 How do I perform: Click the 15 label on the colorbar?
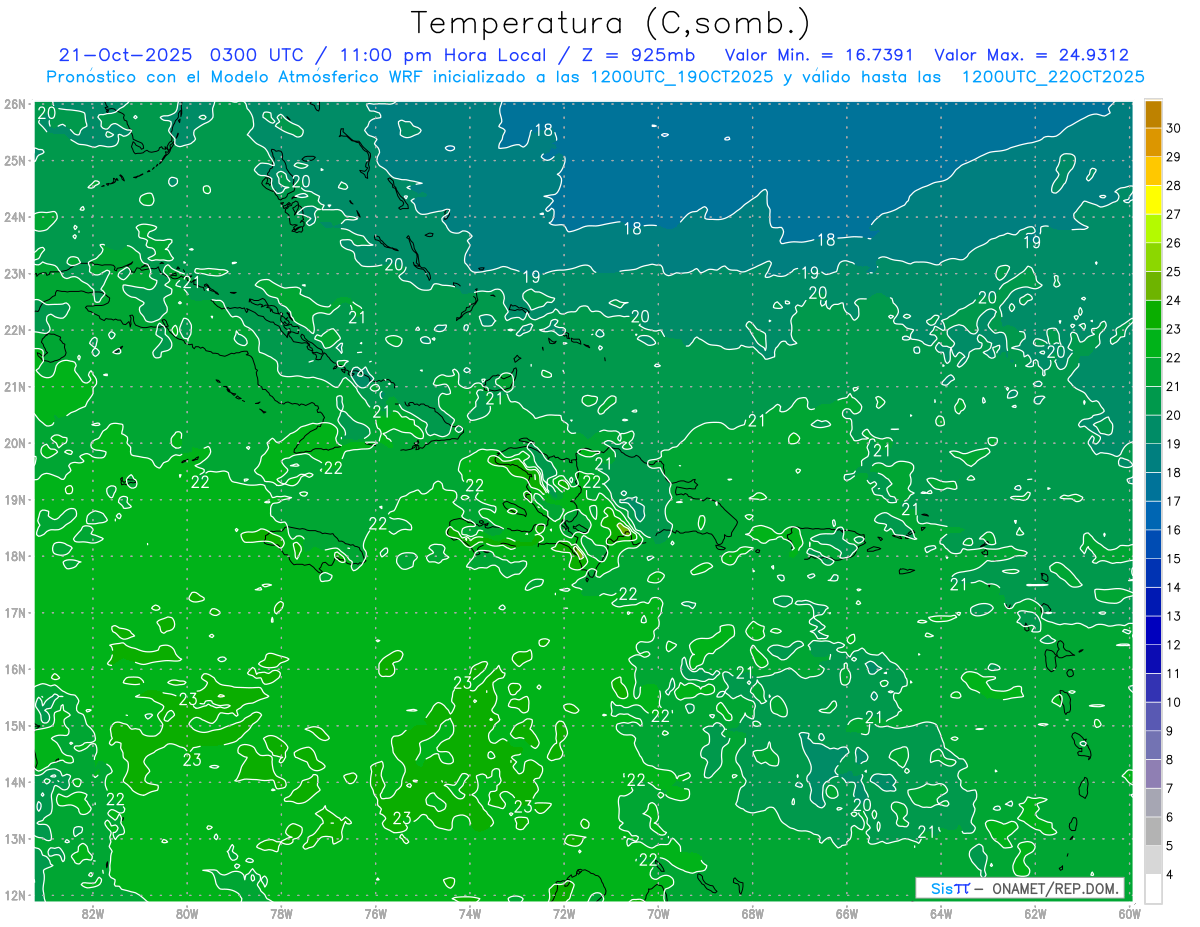point(1173,559)
